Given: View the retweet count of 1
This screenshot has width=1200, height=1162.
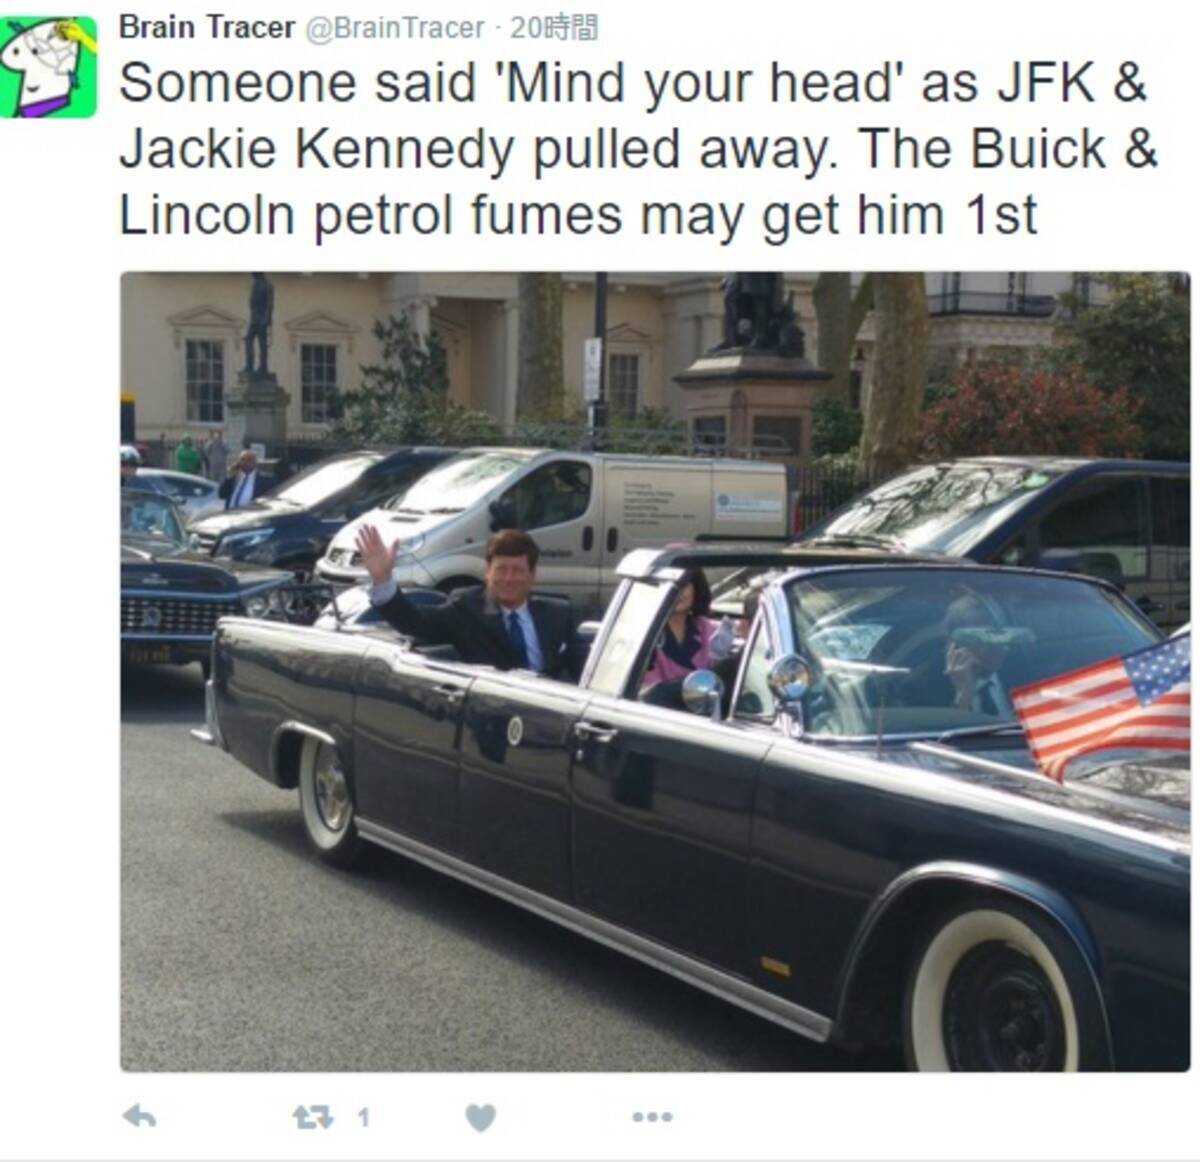Looking at the screenshot, I should 363,1117.
